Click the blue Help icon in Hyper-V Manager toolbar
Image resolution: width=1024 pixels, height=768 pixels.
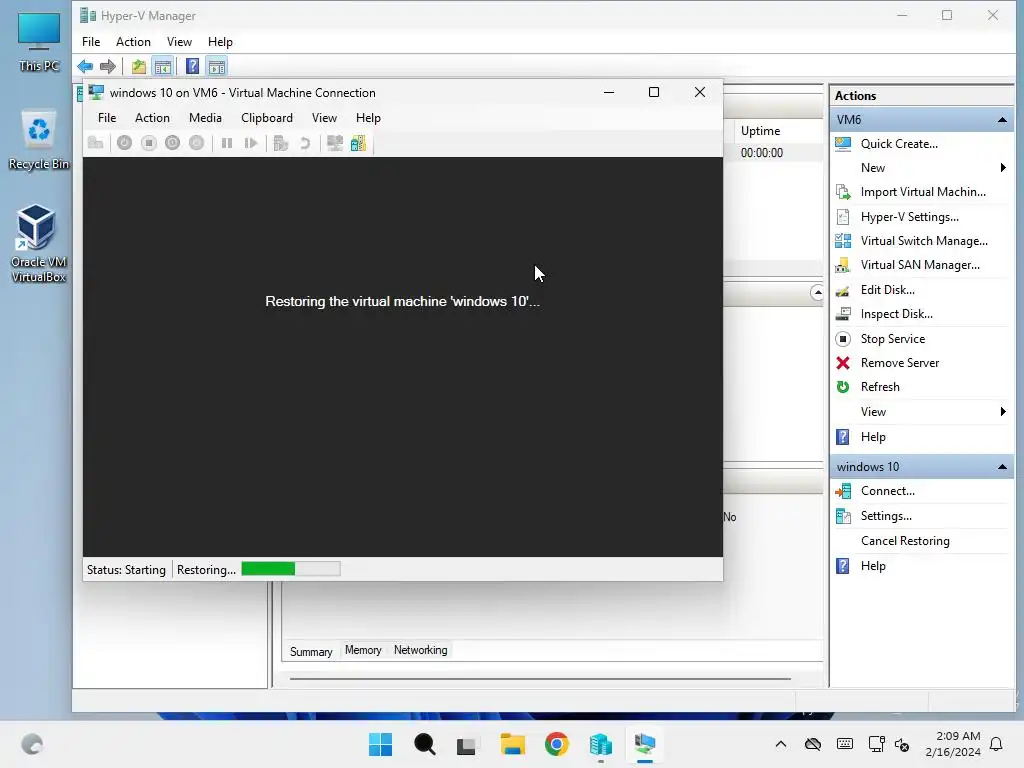pos(192,66)
